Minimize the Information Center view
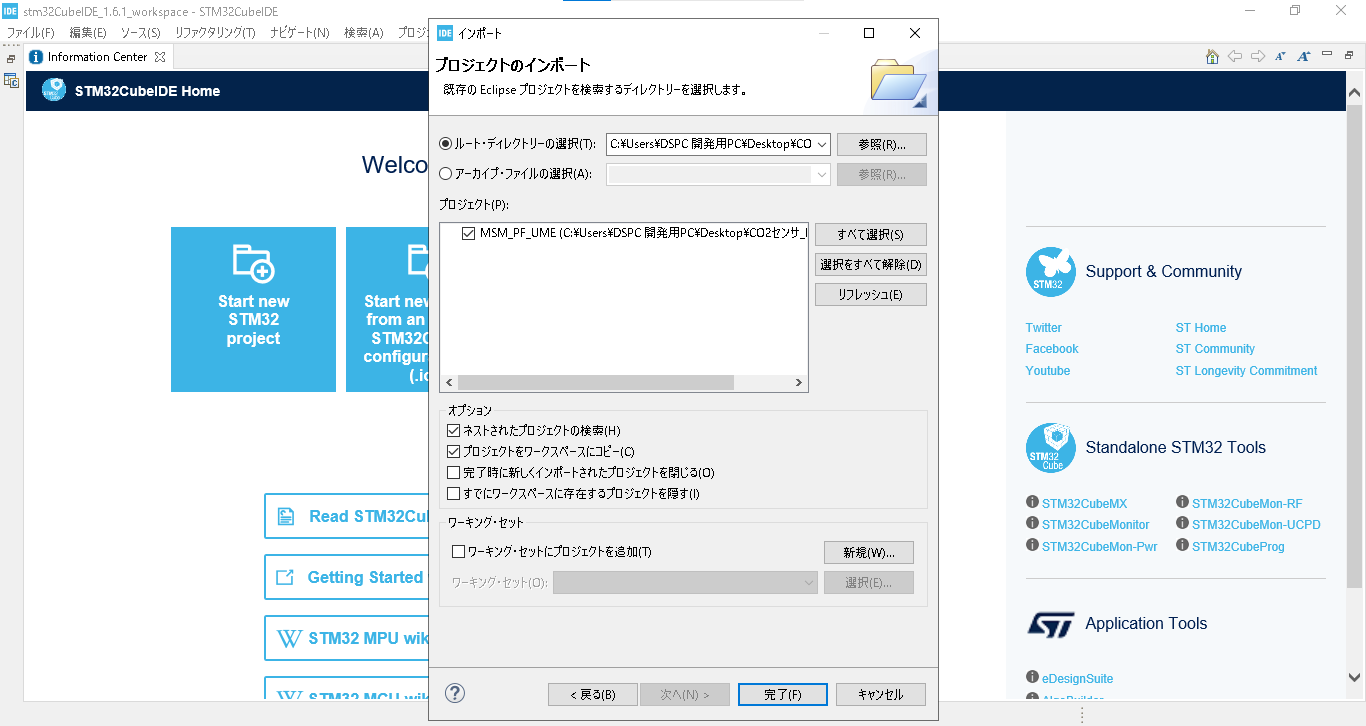The height and width of the screenshot is (726, 1366). 1327,55
